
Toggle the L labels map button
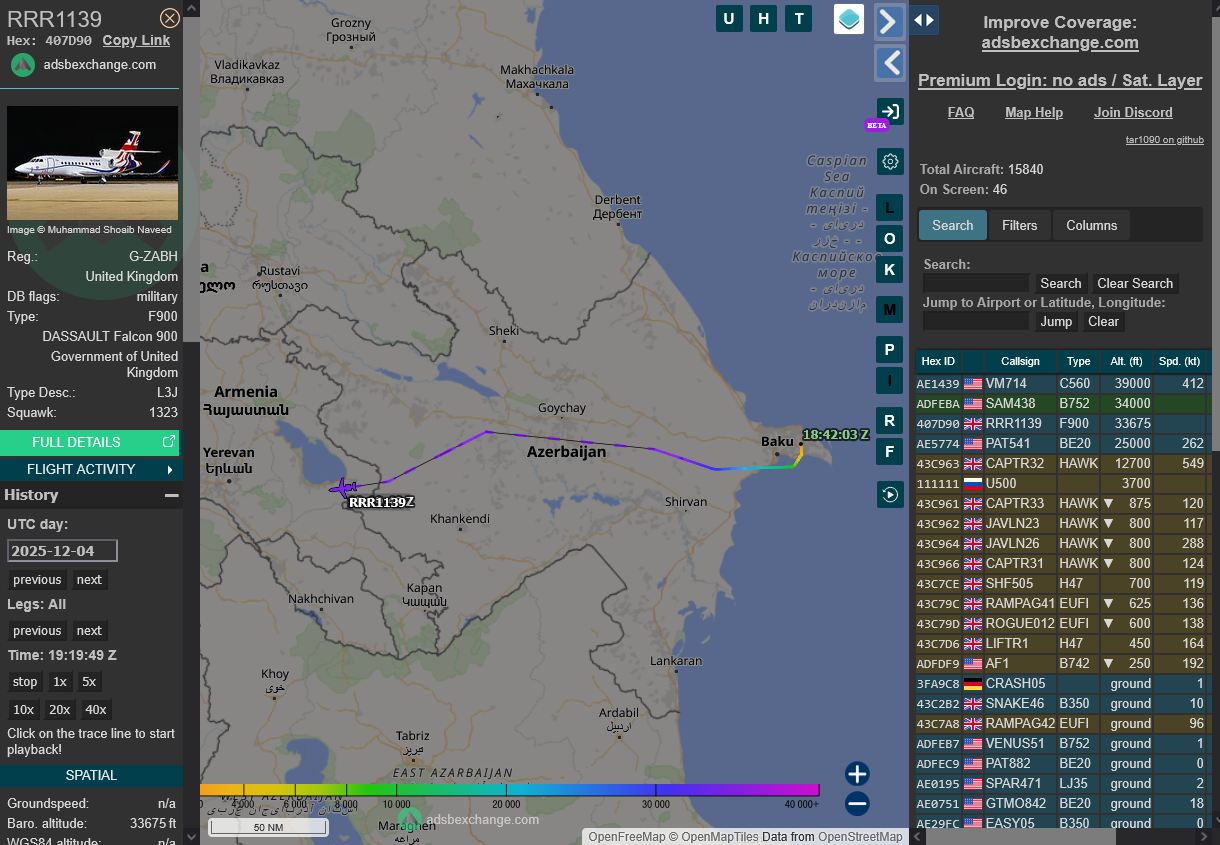890,208
